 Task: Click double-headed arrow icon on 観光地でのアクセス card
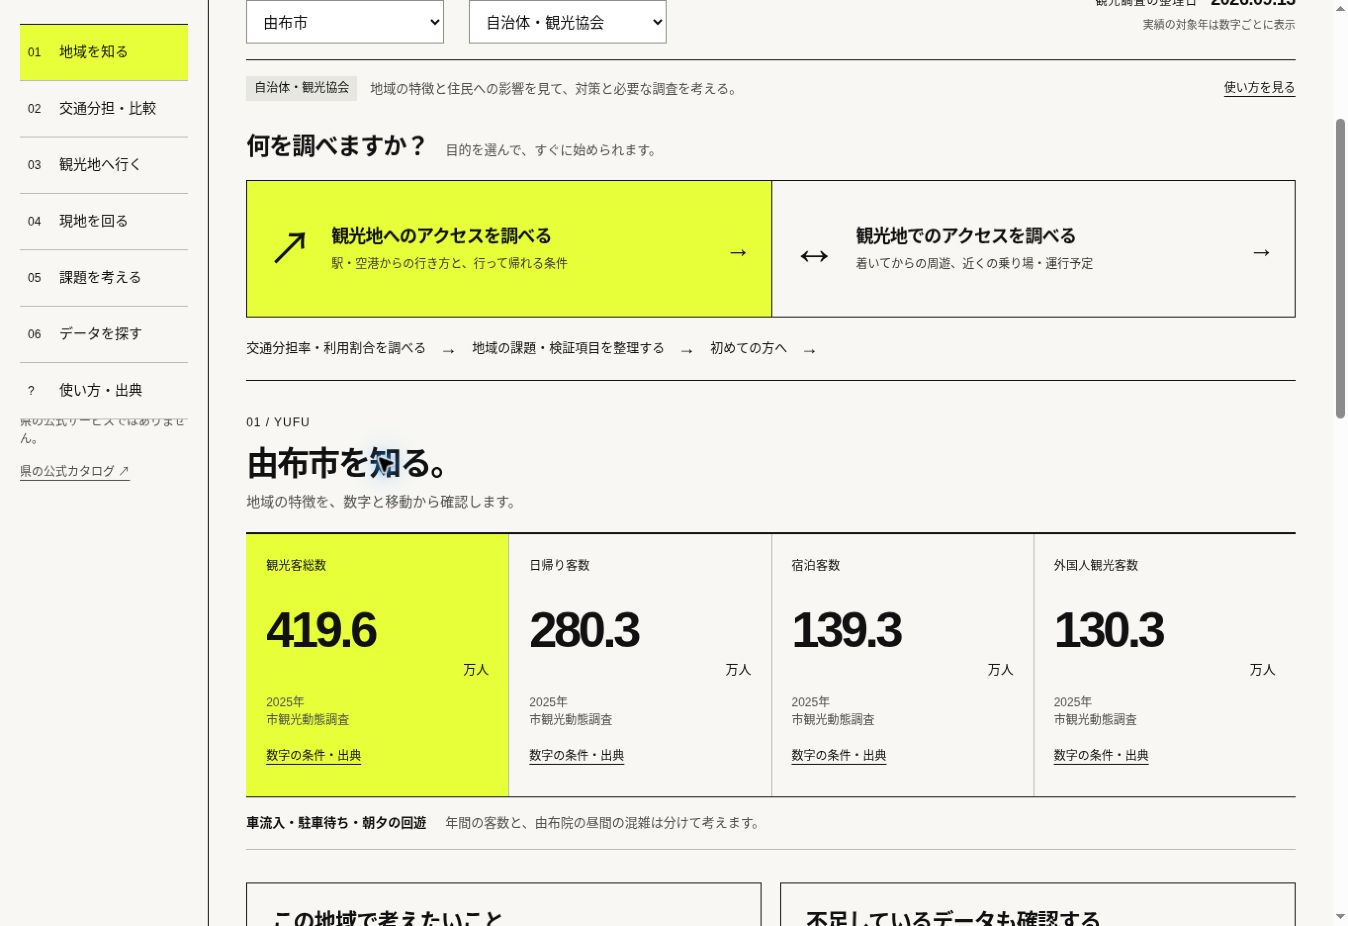(814, 256)
